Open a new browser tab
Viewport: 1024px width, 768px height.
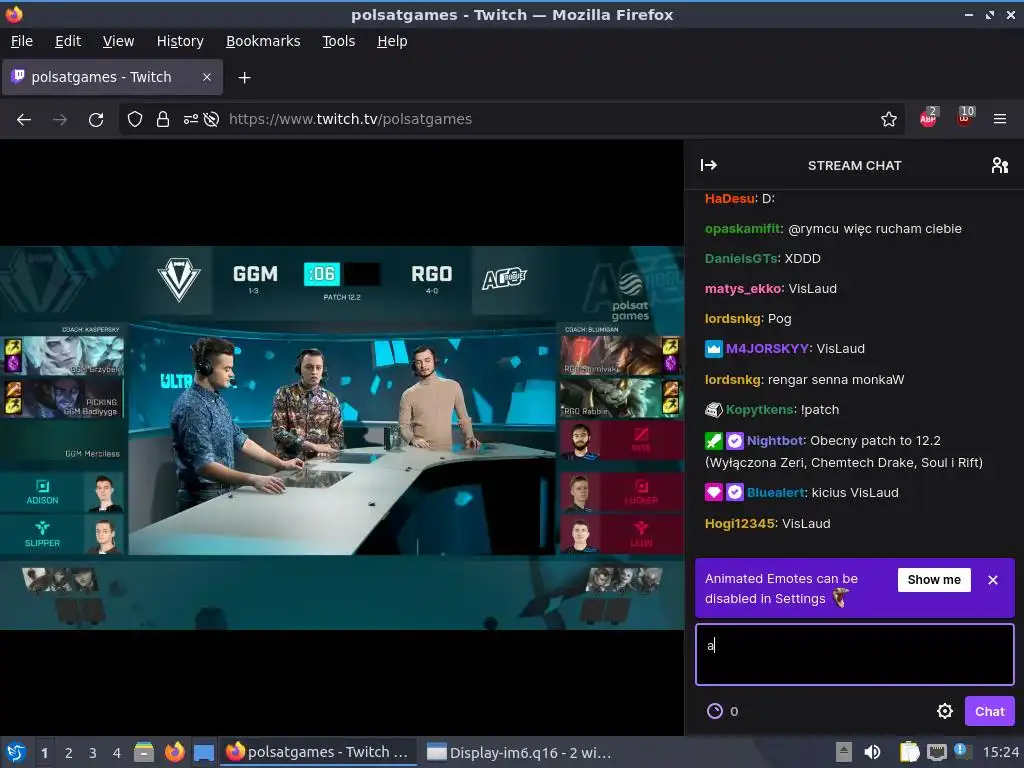point(244,78)
